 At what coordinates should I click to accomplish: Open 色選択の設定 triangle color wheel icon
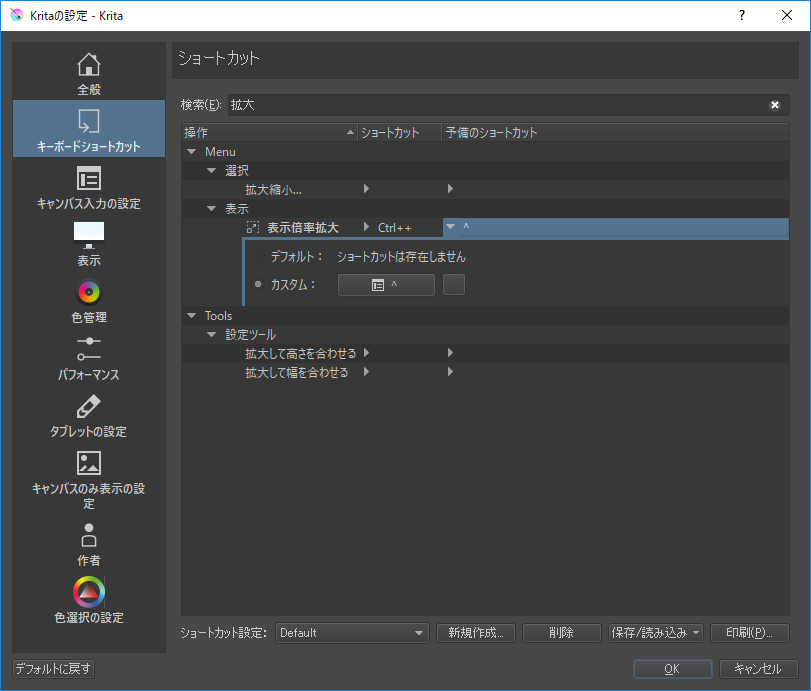[89, 592]
